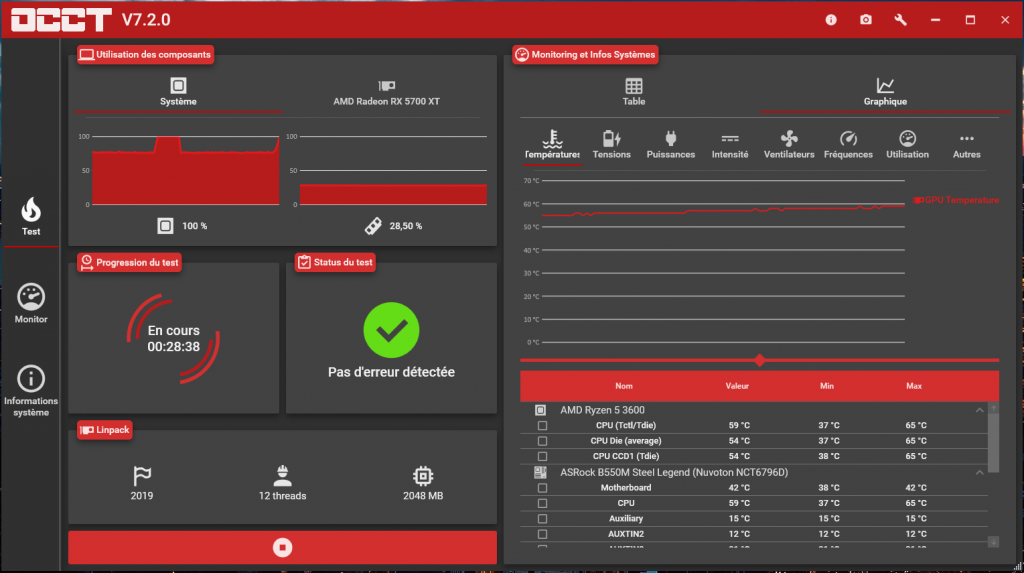This screenshot has height=573, width=1024.
Task: Click the 2048 MB memory chip icon
Action: pos(423,476)
